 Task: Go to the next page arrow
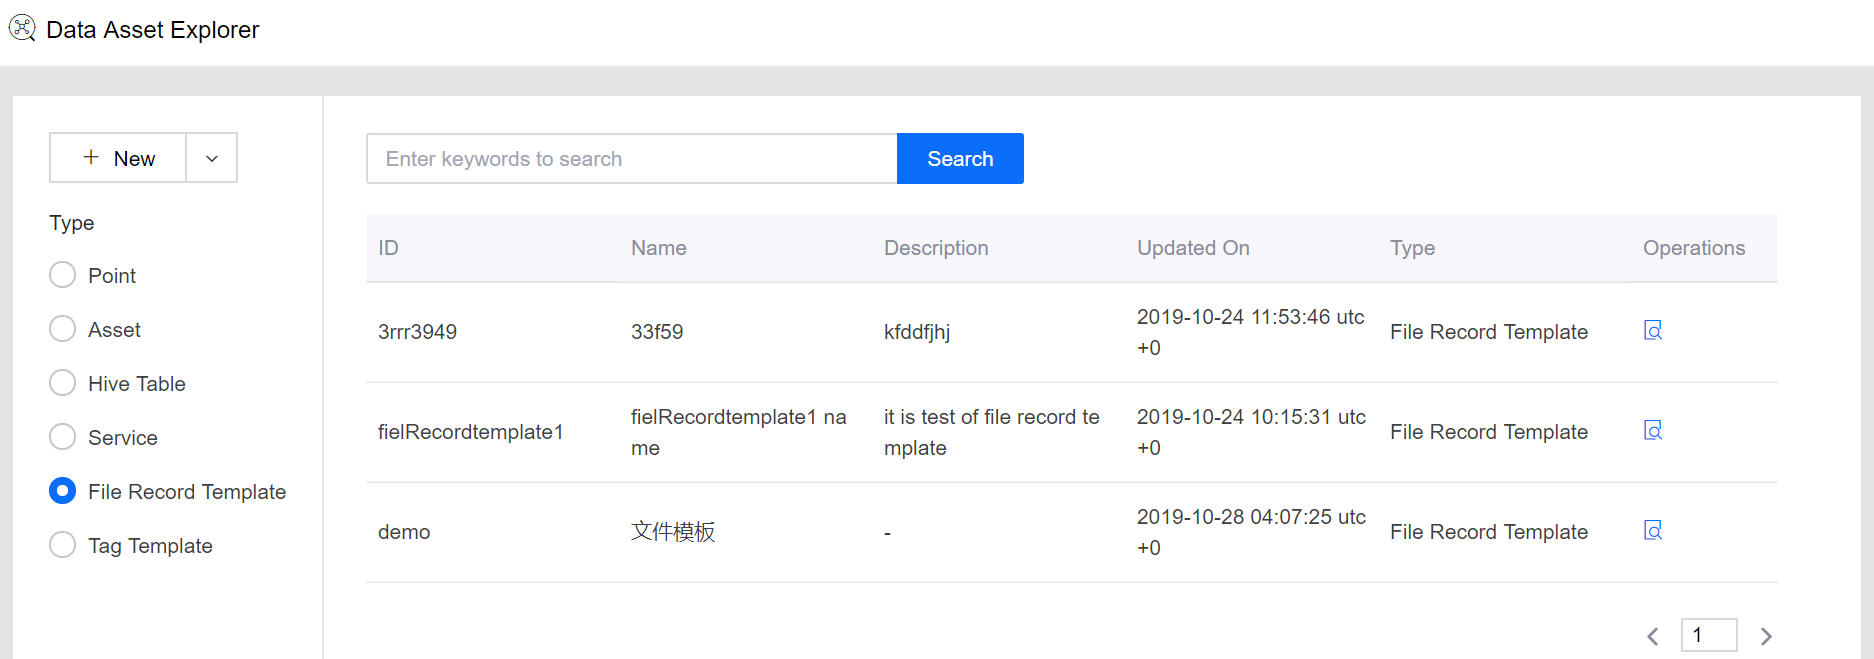pyautogui.click(x=1765, y=636)
